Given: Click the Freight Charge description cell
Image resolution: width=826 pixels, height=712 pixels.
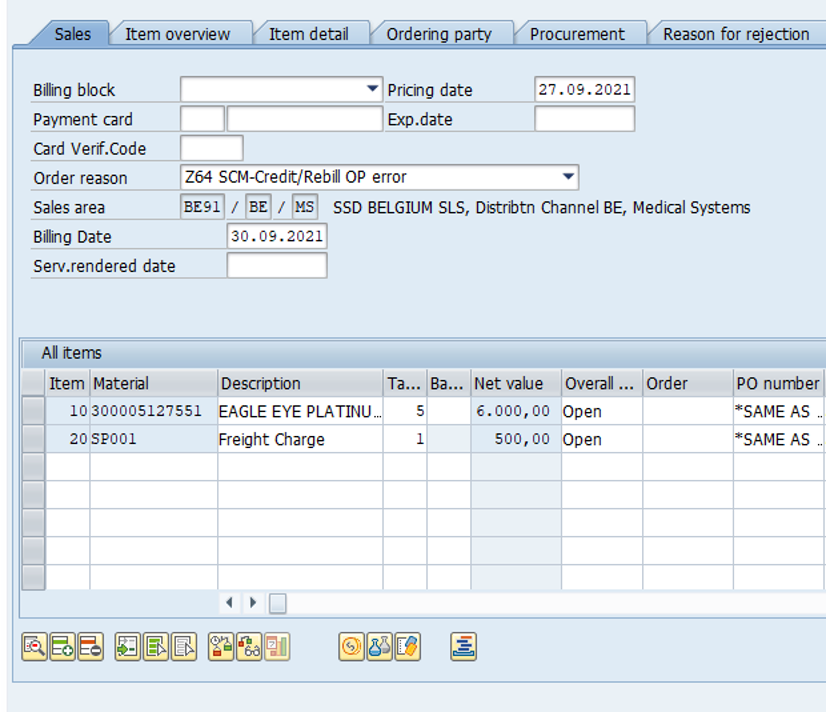Looking at the screenshot, I should [x=300, y=439].
